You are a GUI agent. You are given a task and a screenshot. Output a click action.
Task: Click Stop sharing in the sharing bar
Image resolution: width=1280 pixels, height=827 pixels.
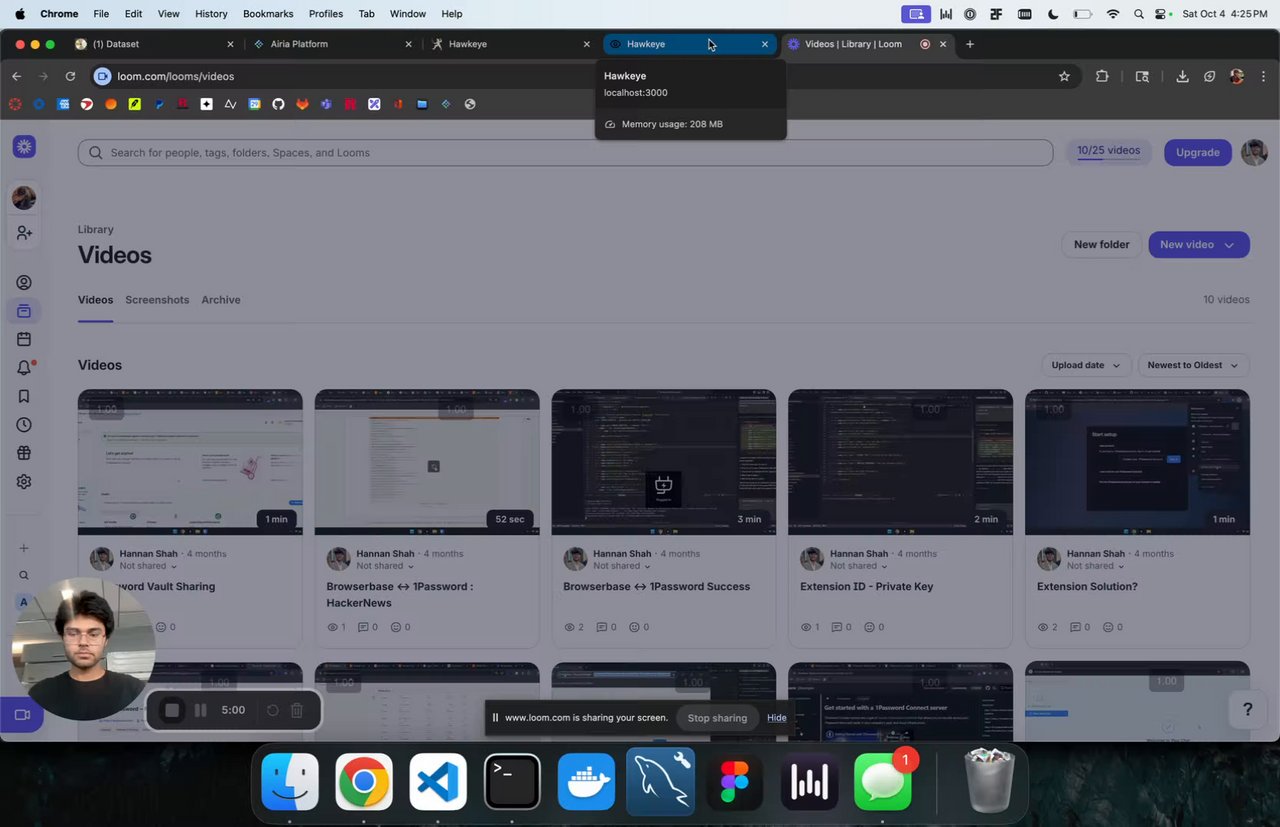pos(717,718)
